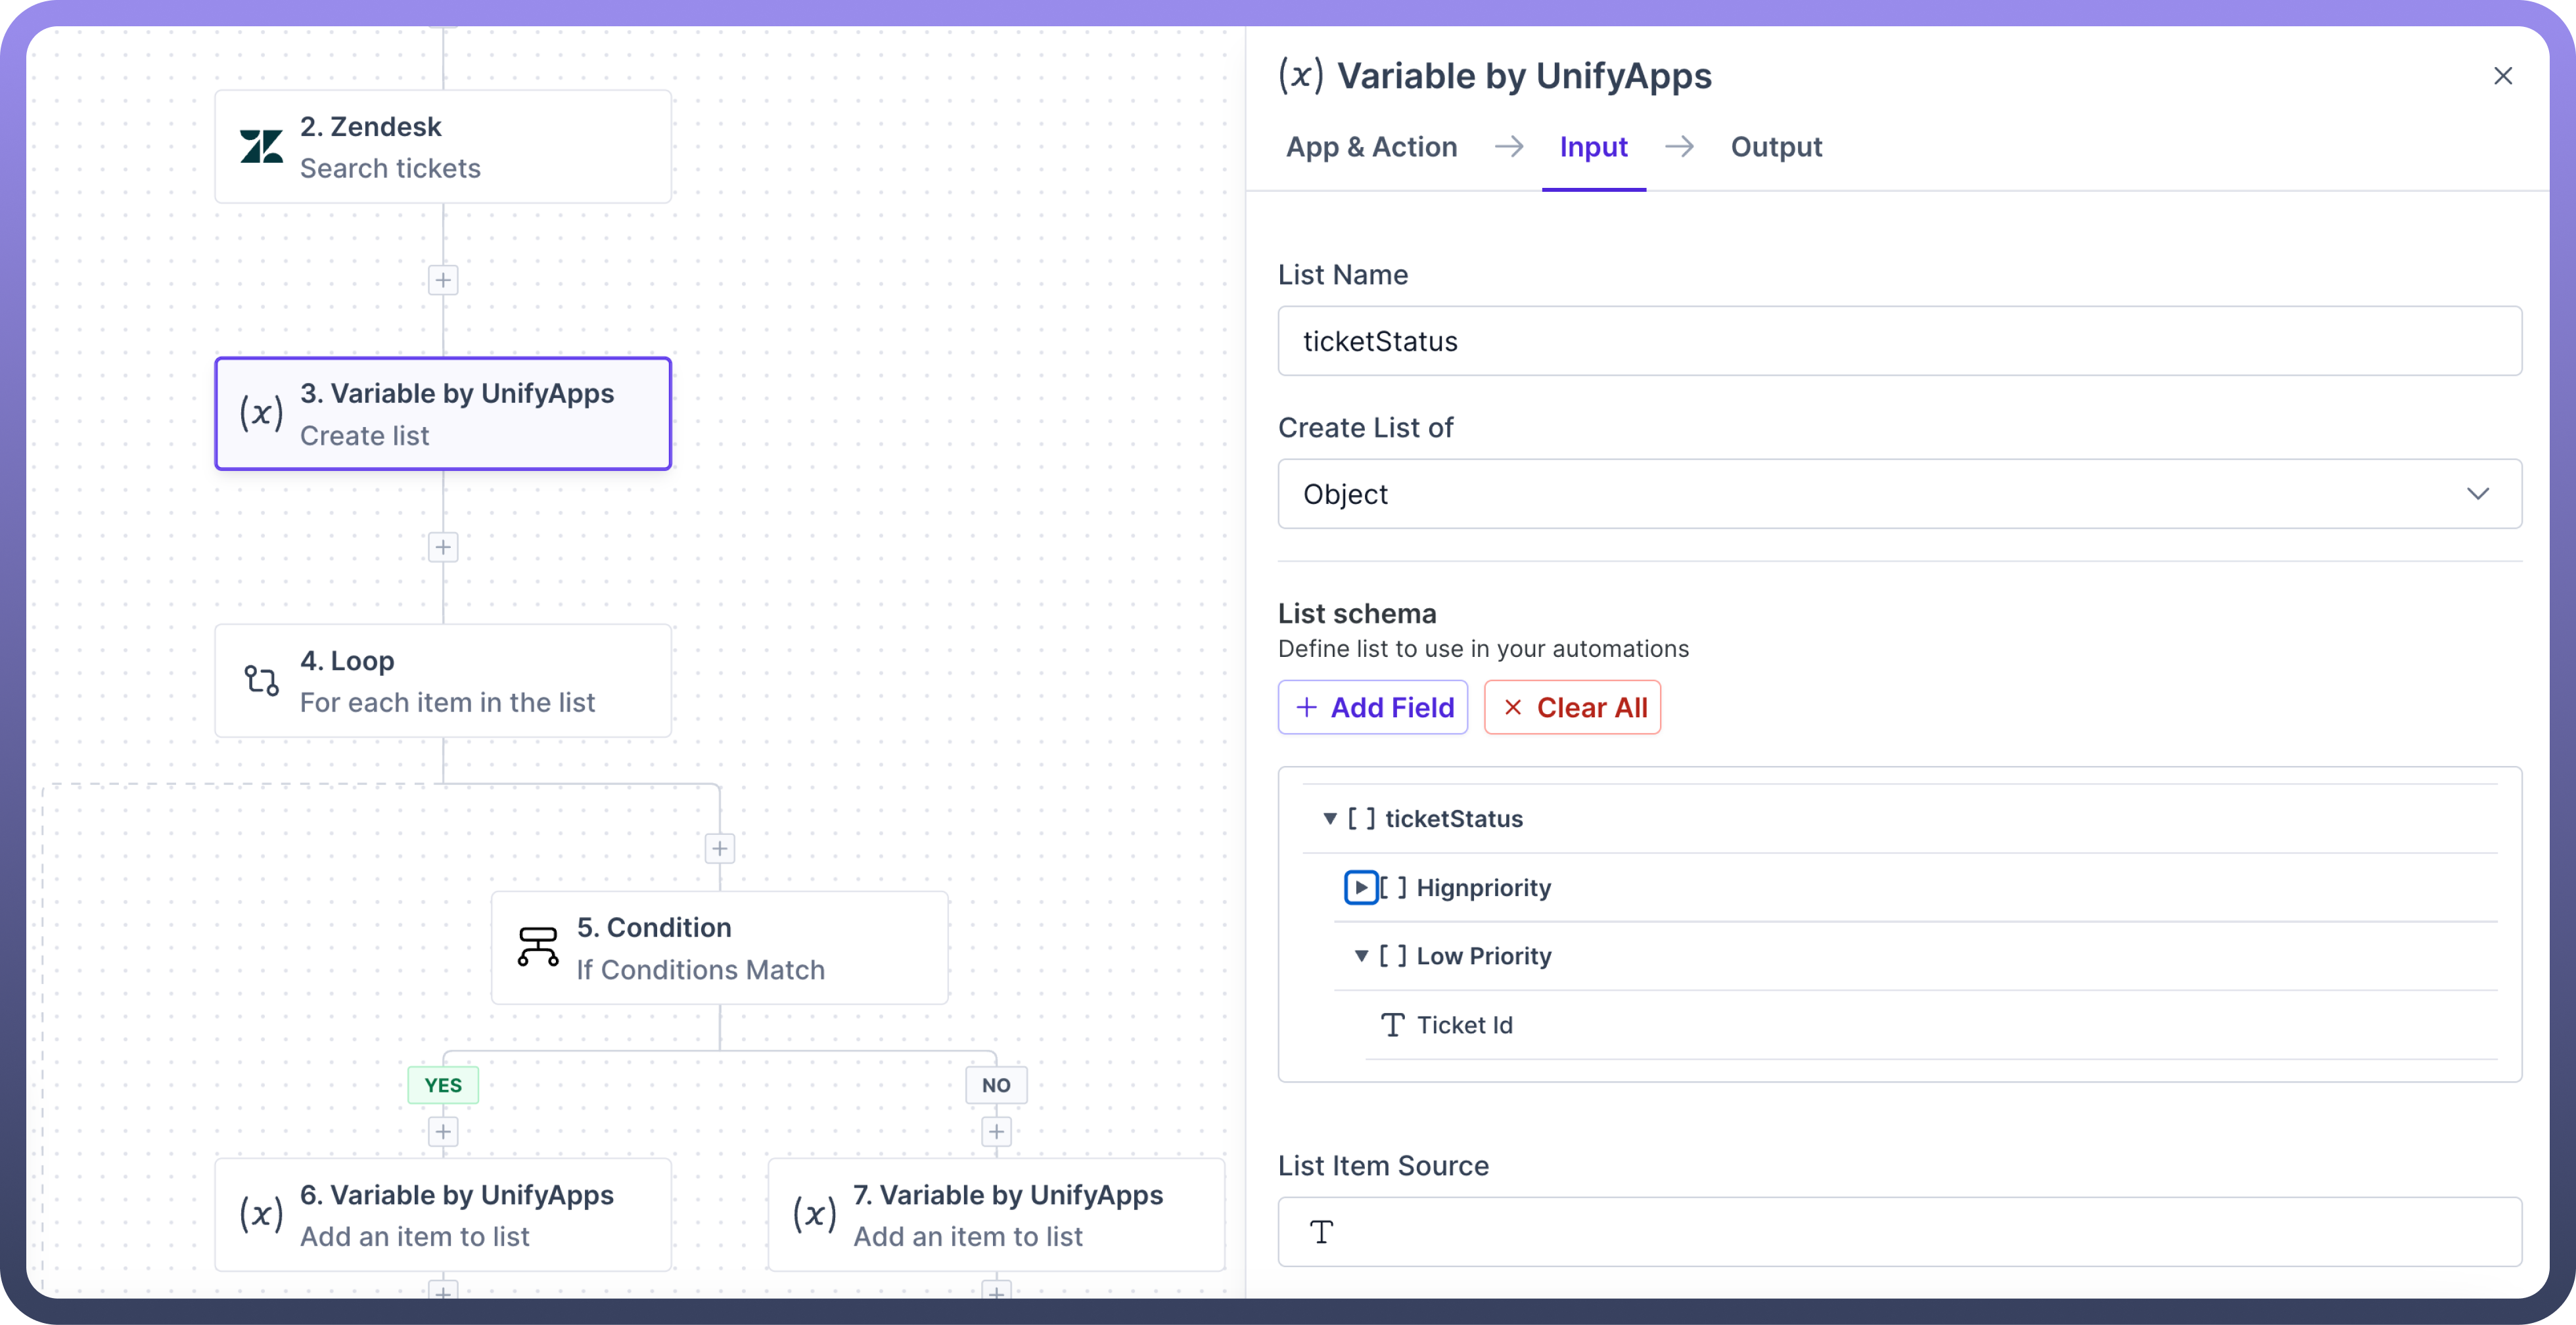Collapse the Low Priority schema node
Screen dimensions: 2576x1325
coord(1361,956)
